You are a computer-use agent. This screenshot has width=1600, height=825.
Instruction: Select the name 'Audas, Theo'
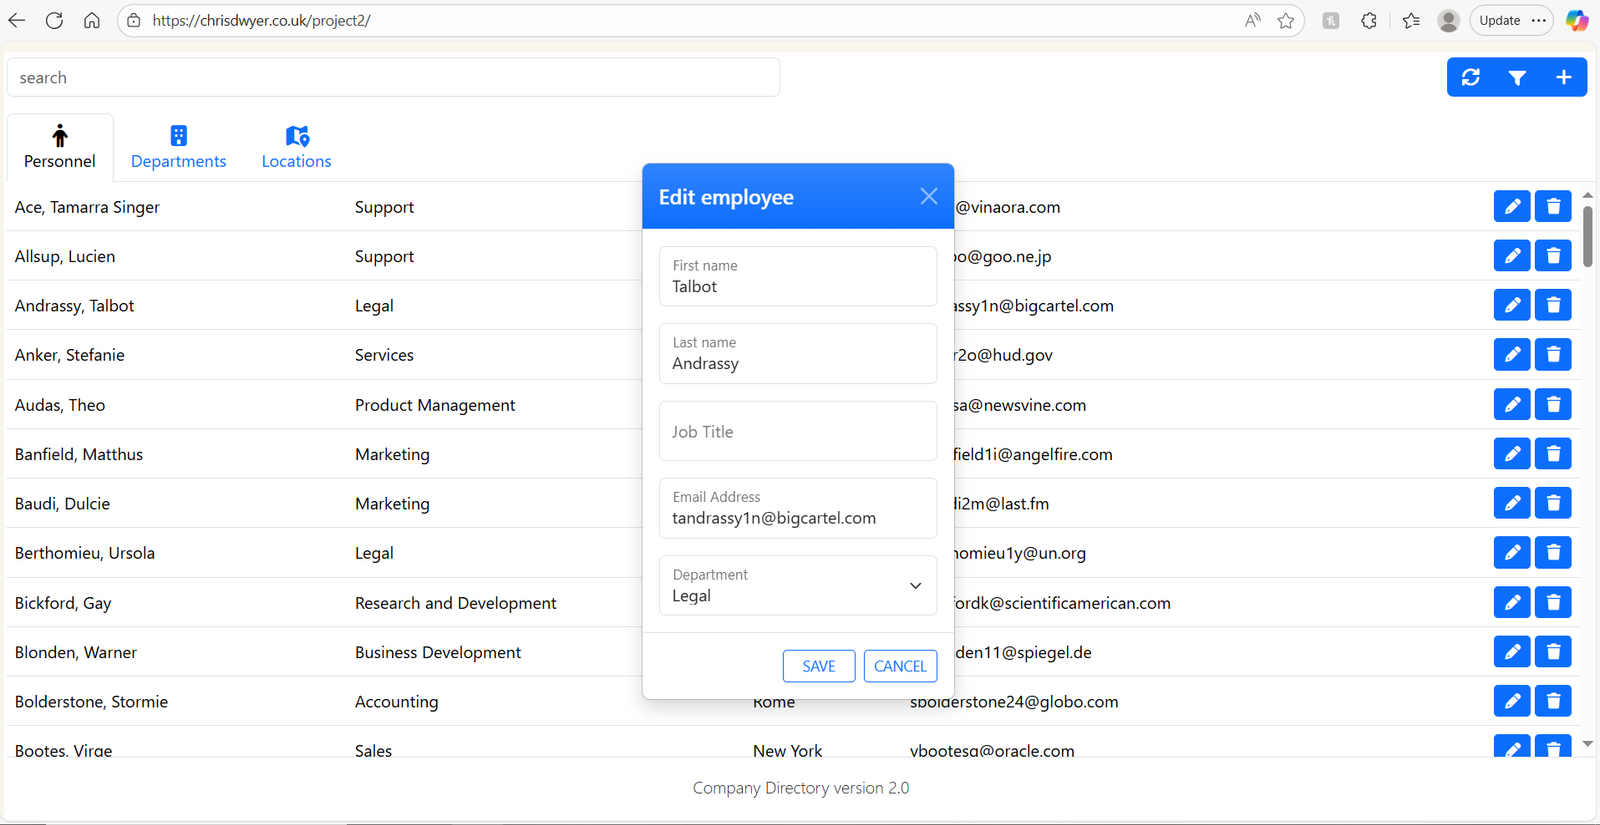(x=60, y=405)
